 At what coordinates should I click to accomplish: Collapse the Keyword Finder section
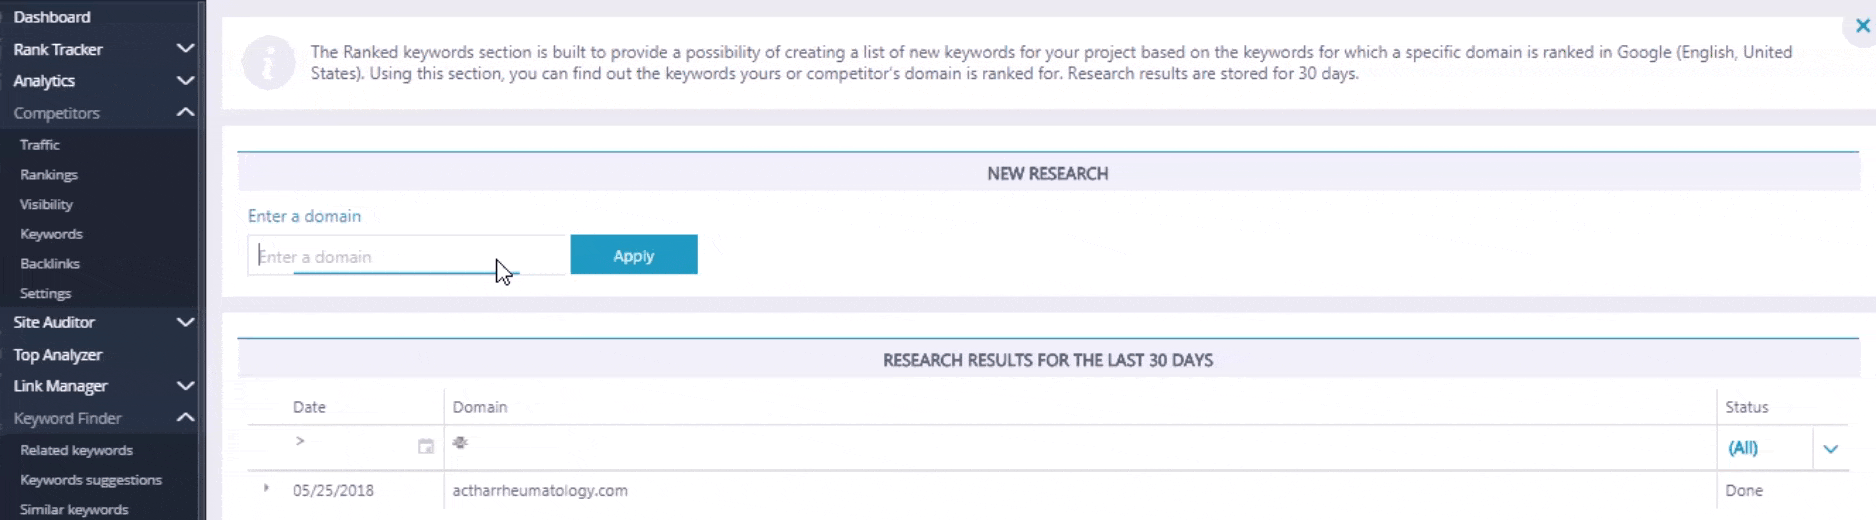(x=185, y=417)
